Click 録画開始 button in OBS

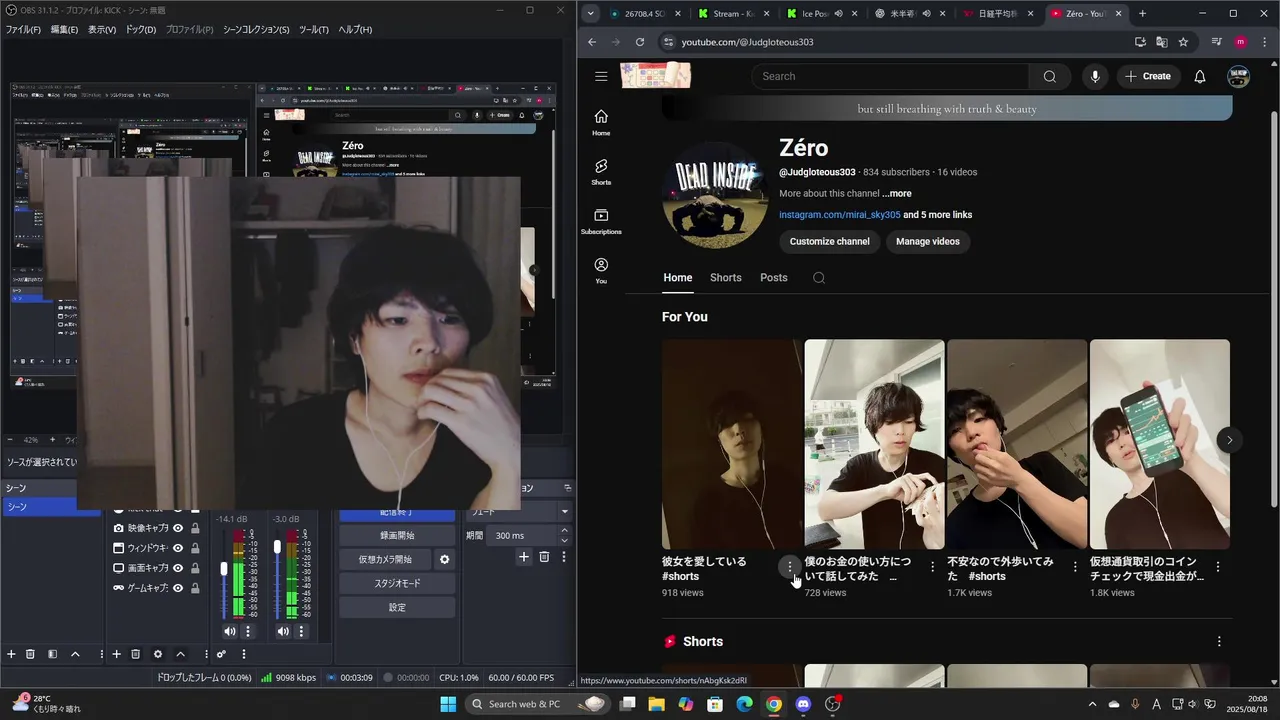click(x=397, y=535)
